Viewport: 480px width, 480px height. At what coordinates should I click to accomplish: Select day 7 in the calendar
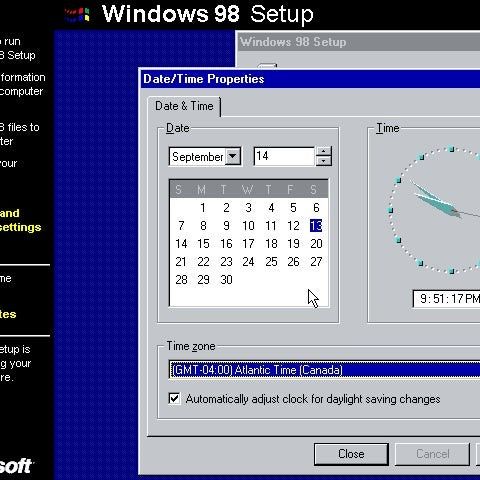181,226
